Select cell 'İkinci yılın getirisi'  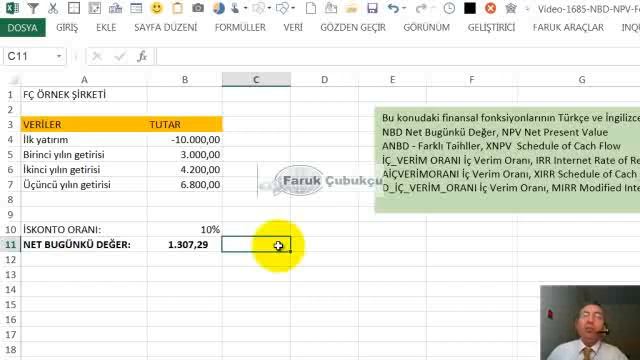tap(84, 169)
